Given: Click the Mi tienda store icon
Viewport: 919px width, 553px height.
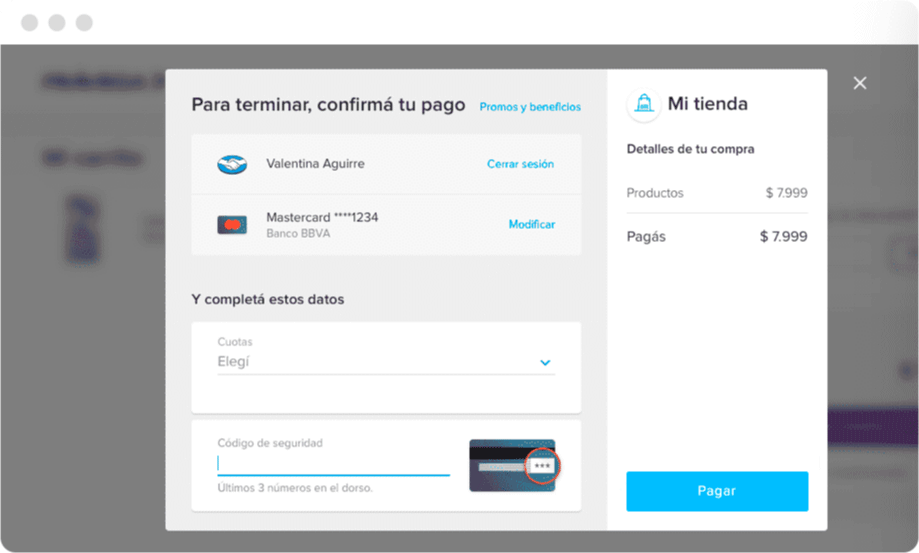Looking at the screenshot, I should point(644,104).
